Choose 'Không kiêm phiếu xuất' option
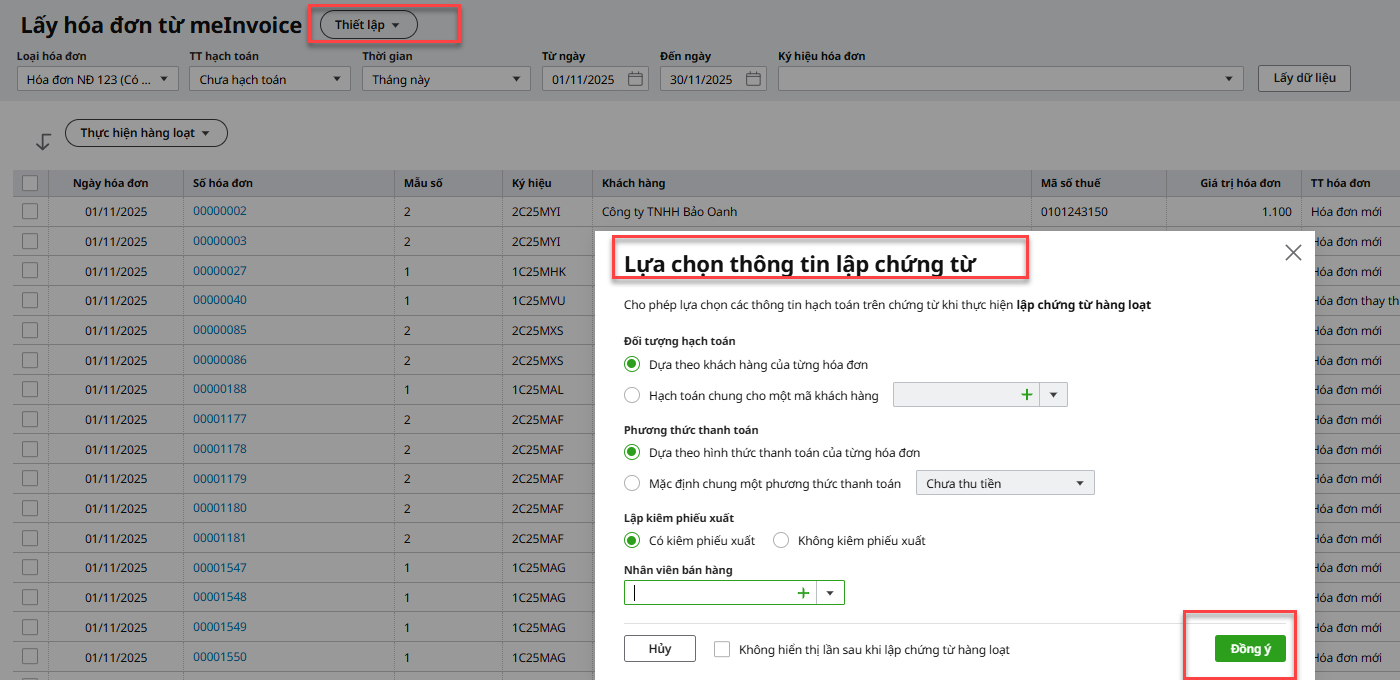 tap(781, 541)
